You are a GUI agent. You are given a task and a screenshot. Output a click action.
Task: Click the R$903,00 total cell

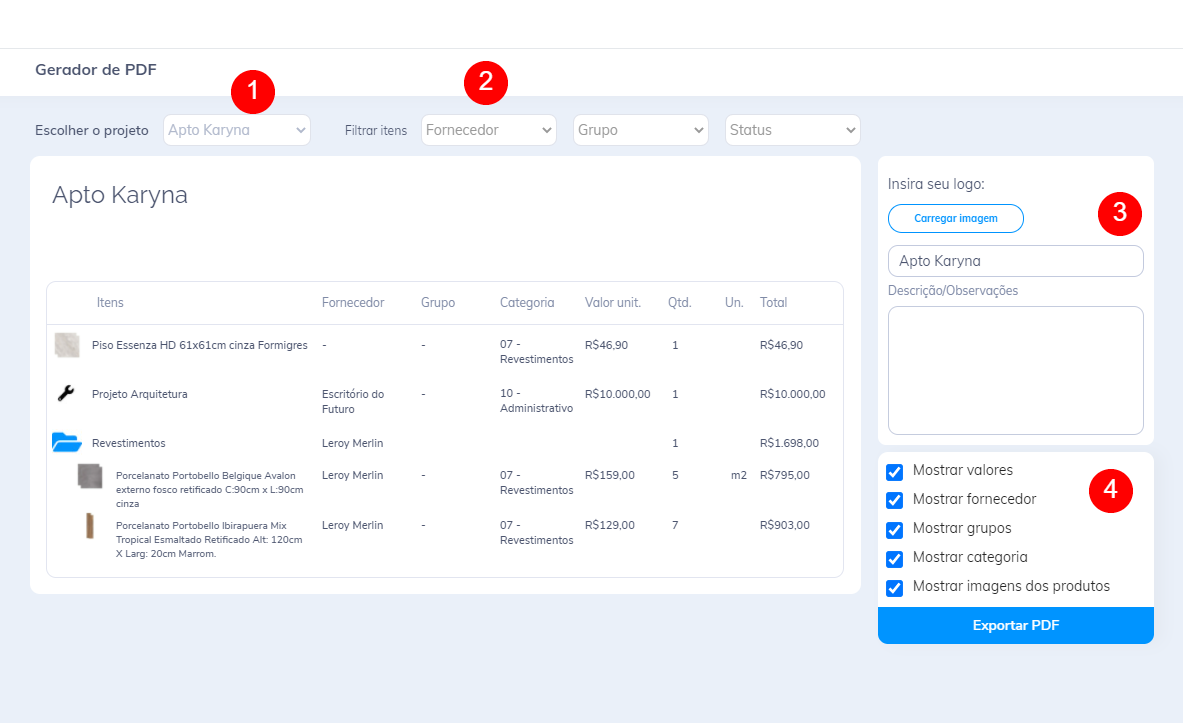(x=785, y=525)
